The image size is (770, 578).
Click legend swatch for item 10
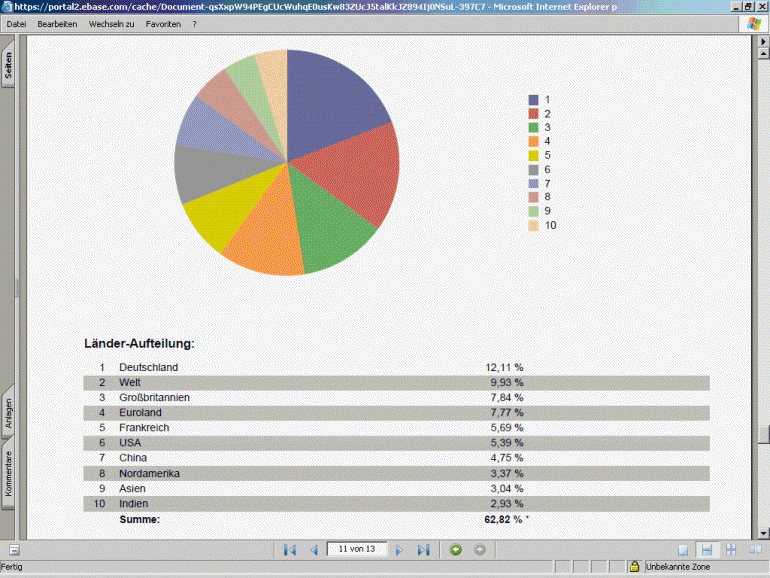click(533, 225)
